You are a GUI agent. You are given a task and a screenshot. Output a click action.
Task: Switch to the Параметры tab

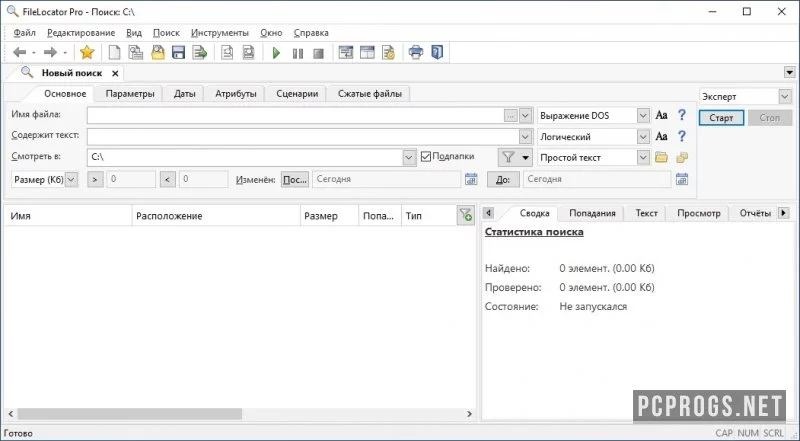point(130,93)
